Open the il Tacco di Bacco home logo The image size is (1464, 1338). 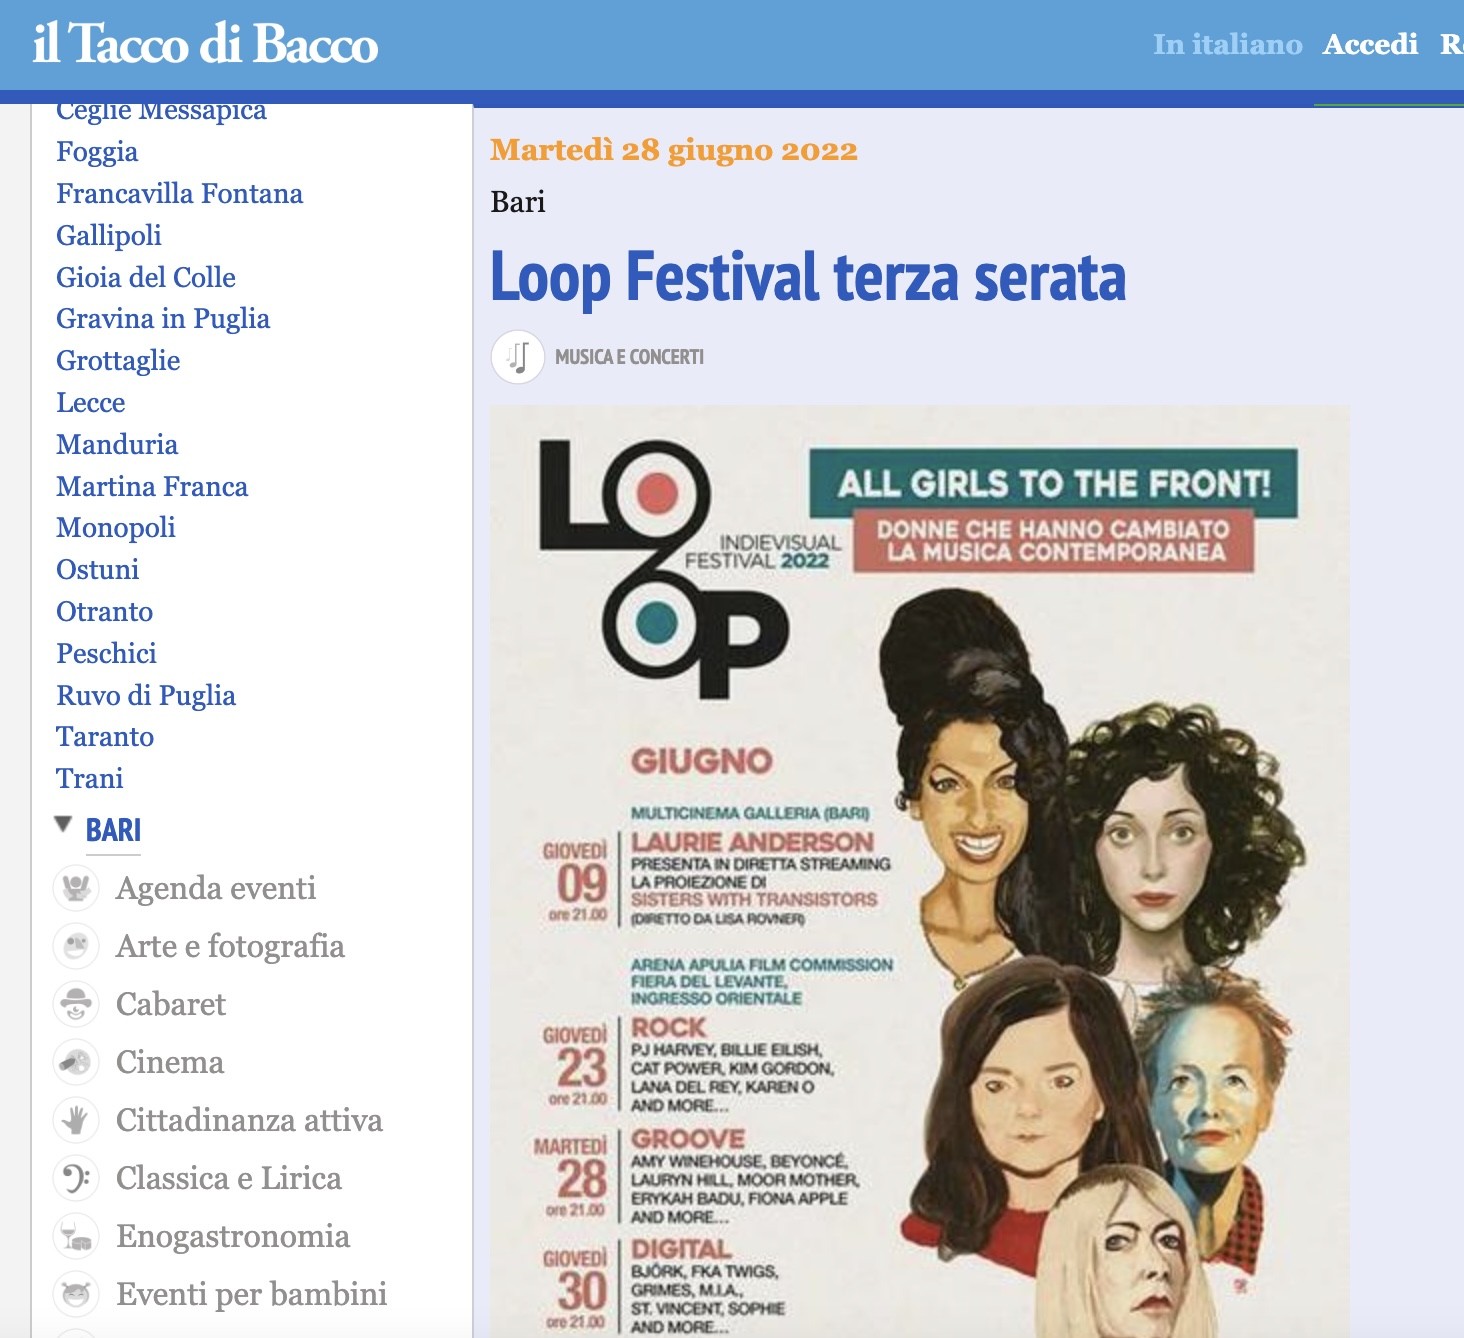point(205,44)
